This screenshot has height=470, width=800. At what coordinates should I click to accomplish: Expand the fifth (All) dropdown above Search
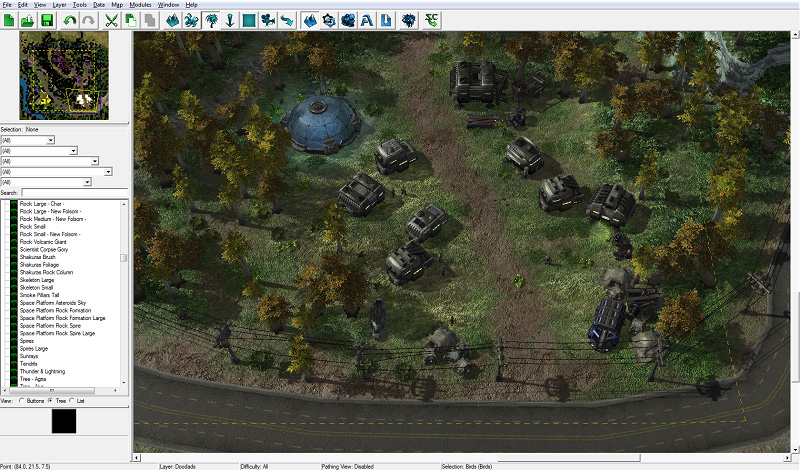87,182
